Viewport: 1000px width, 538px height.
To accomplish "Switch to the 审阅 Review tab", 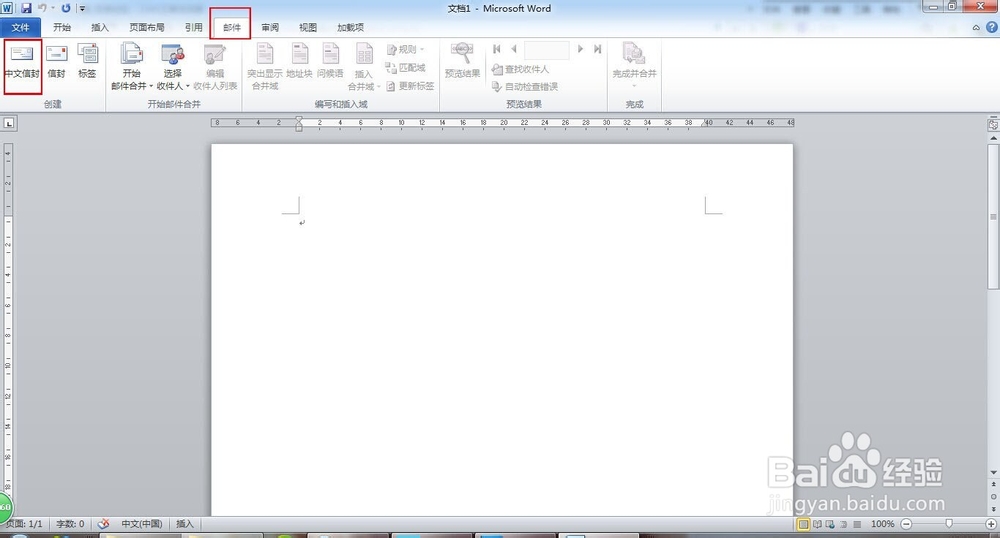I will coord(270,27).
